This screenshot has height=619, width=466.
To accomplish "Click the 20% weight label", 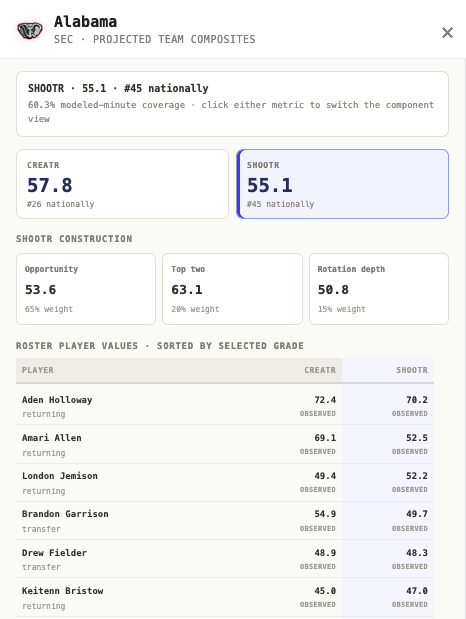I will pyautogui.click(x=195, y=309).
